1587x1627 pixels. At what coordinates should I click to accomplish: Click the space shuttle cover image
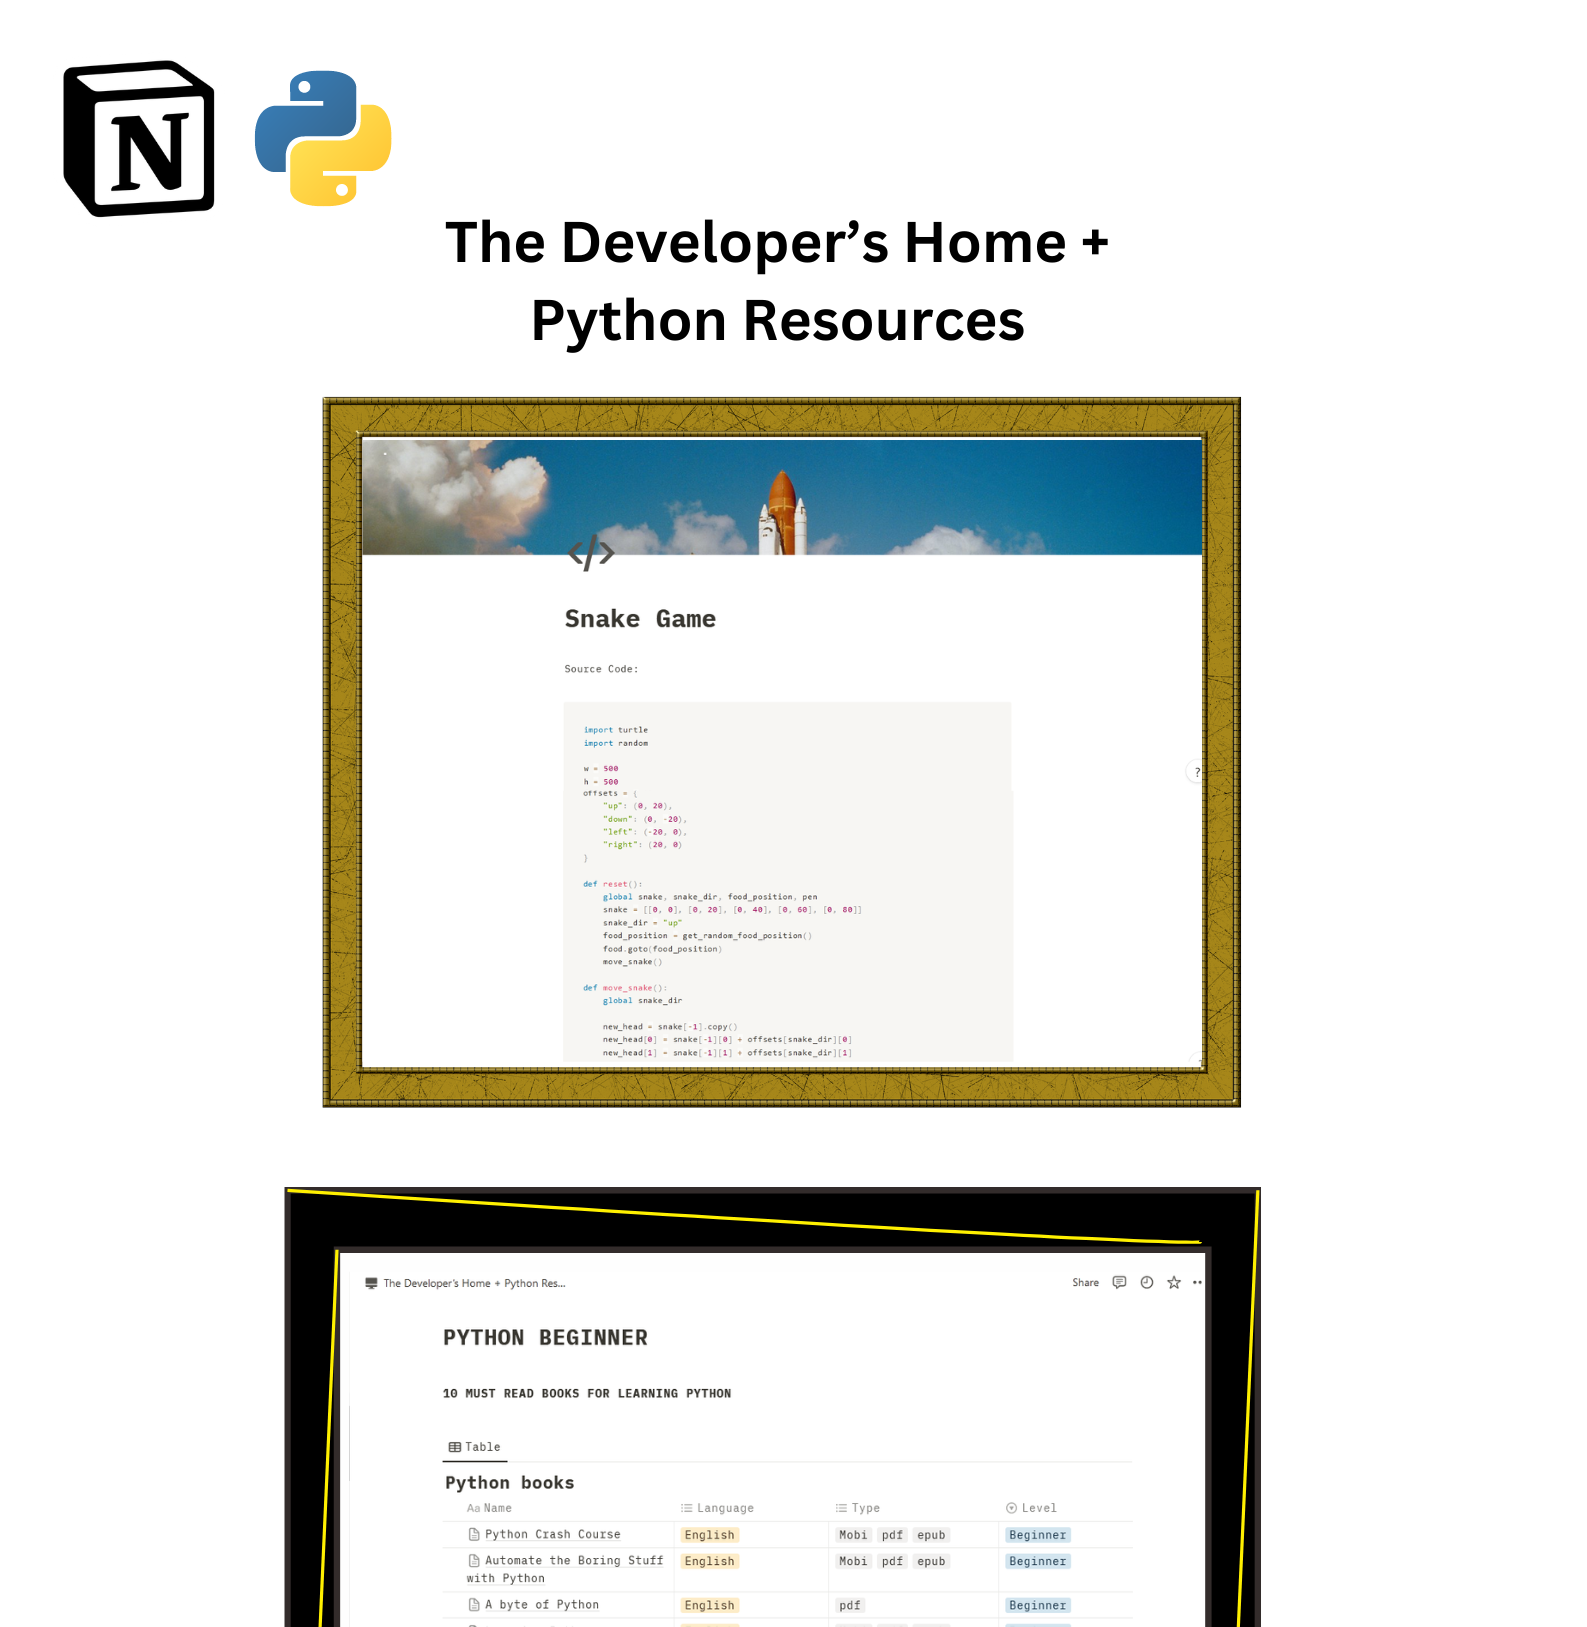(782, 497)
